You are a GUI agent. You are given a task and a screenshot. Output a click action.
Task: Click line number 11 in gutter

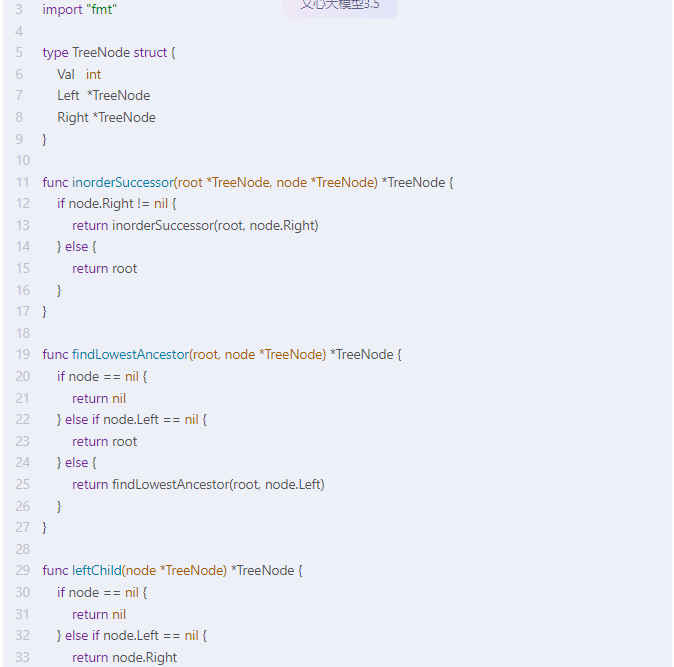coord(22,182)
